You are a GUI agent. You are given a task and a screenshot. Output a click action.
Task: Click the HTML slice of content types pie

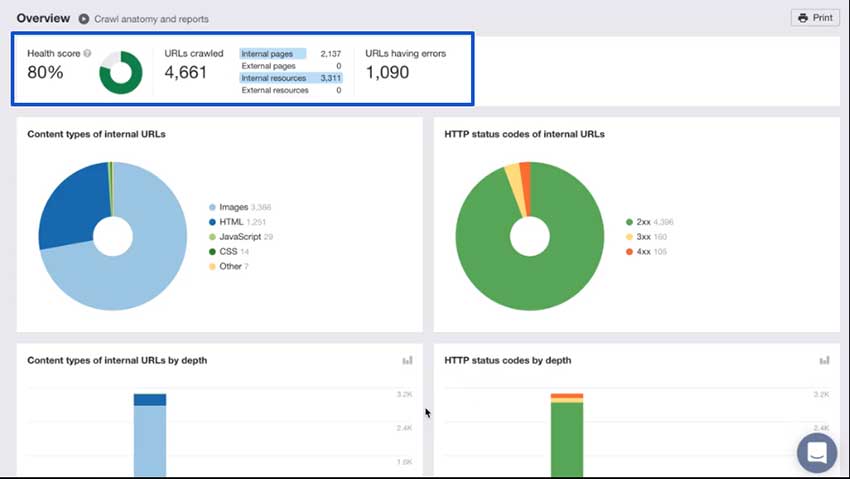tap(73, 206)
